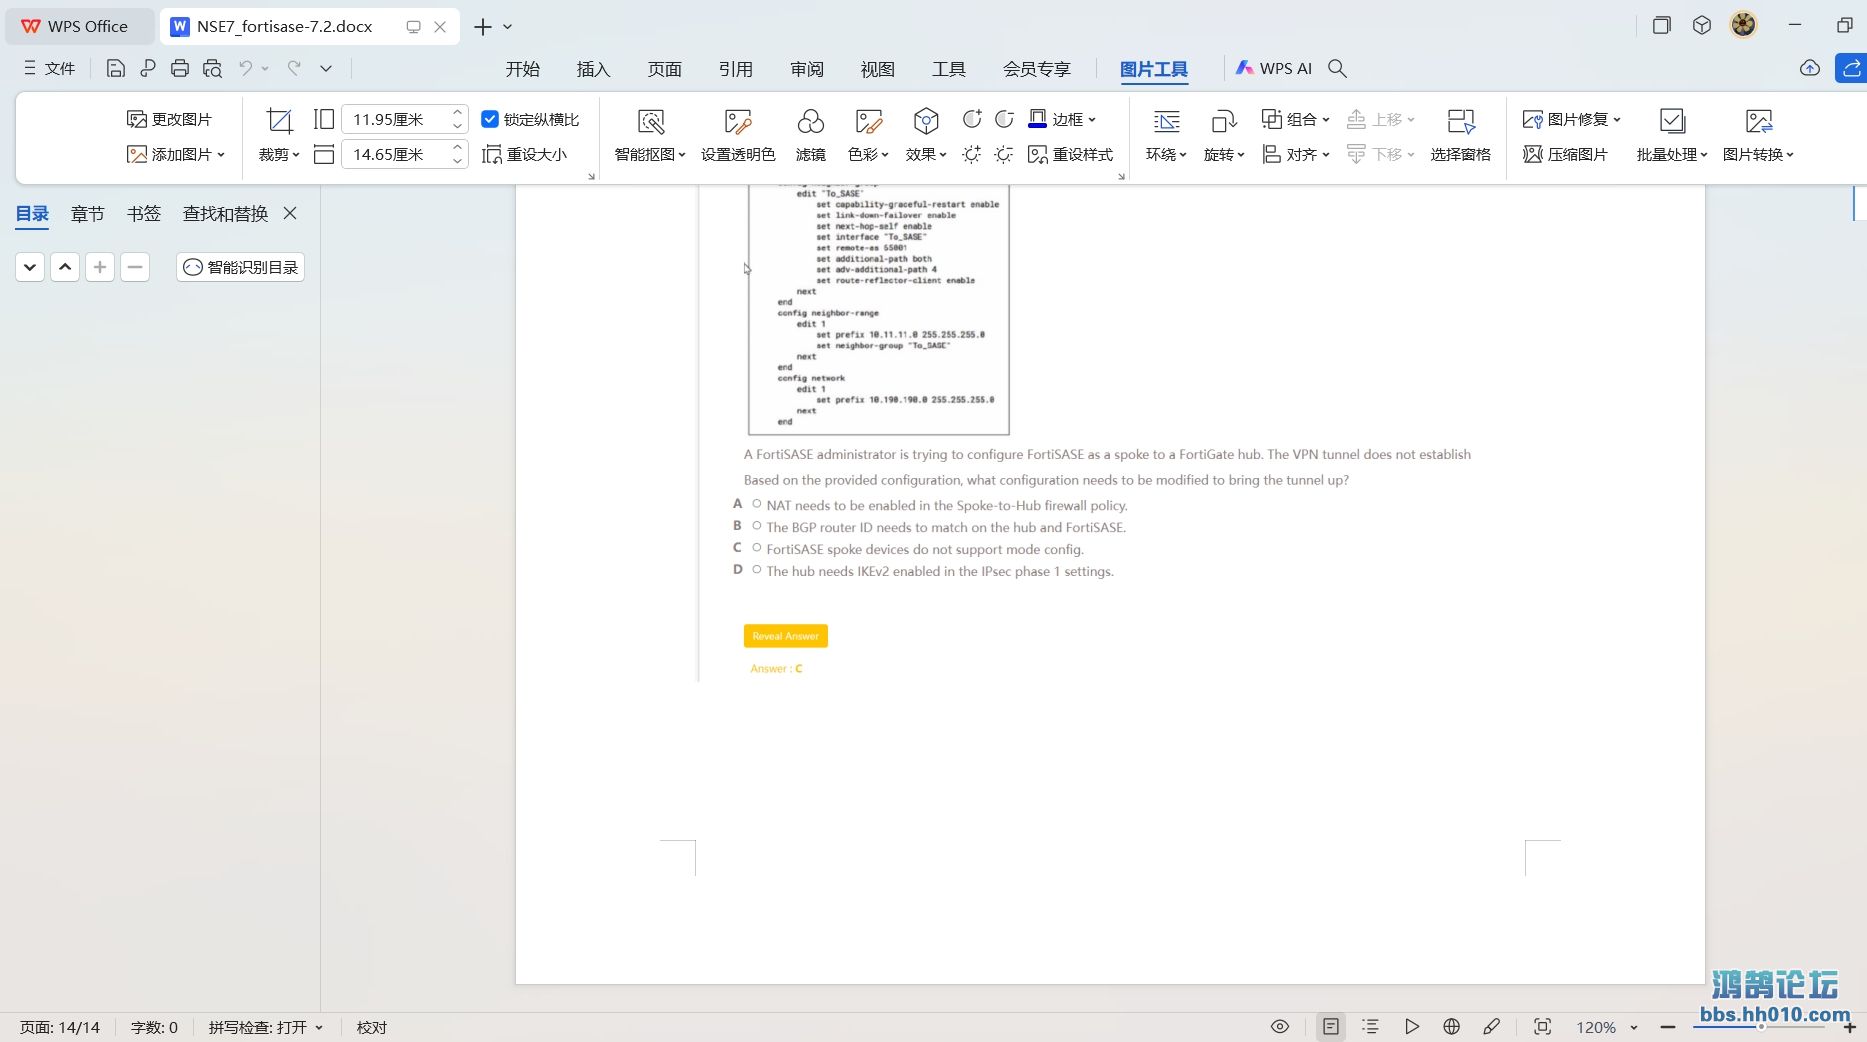Click the effects (效果) cube icon
This screenshot has height=1042, width=1867.
point(926,122)
